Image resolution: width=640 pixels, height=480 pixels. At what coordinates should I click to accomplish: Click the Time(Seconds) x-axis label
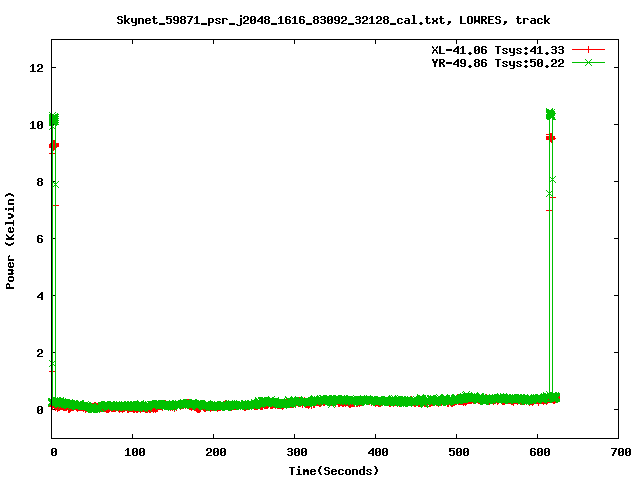click(x=333, y=471)
